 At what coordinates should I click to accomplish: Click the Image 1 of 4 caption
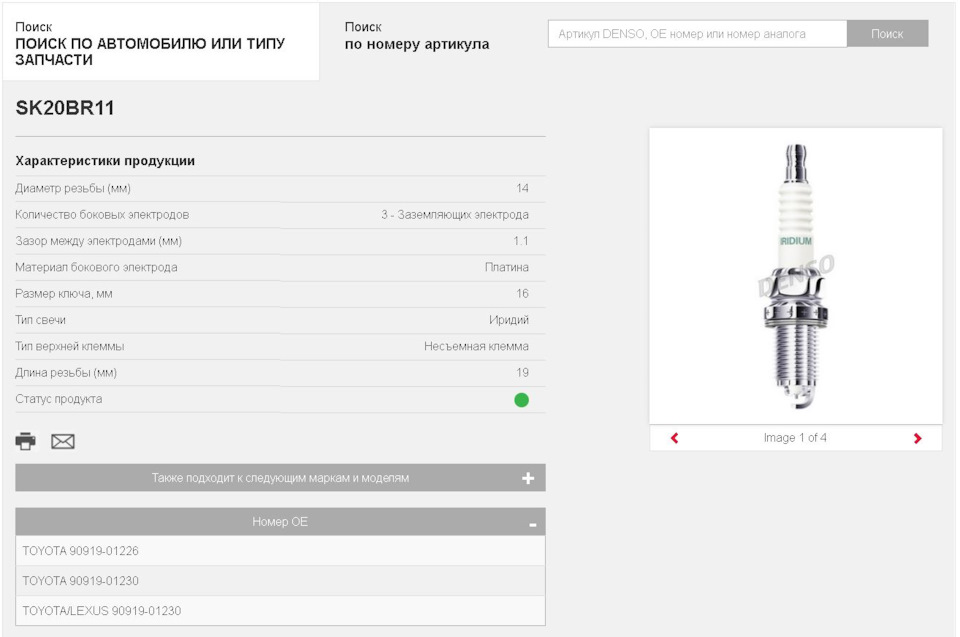tap(795, 437)
